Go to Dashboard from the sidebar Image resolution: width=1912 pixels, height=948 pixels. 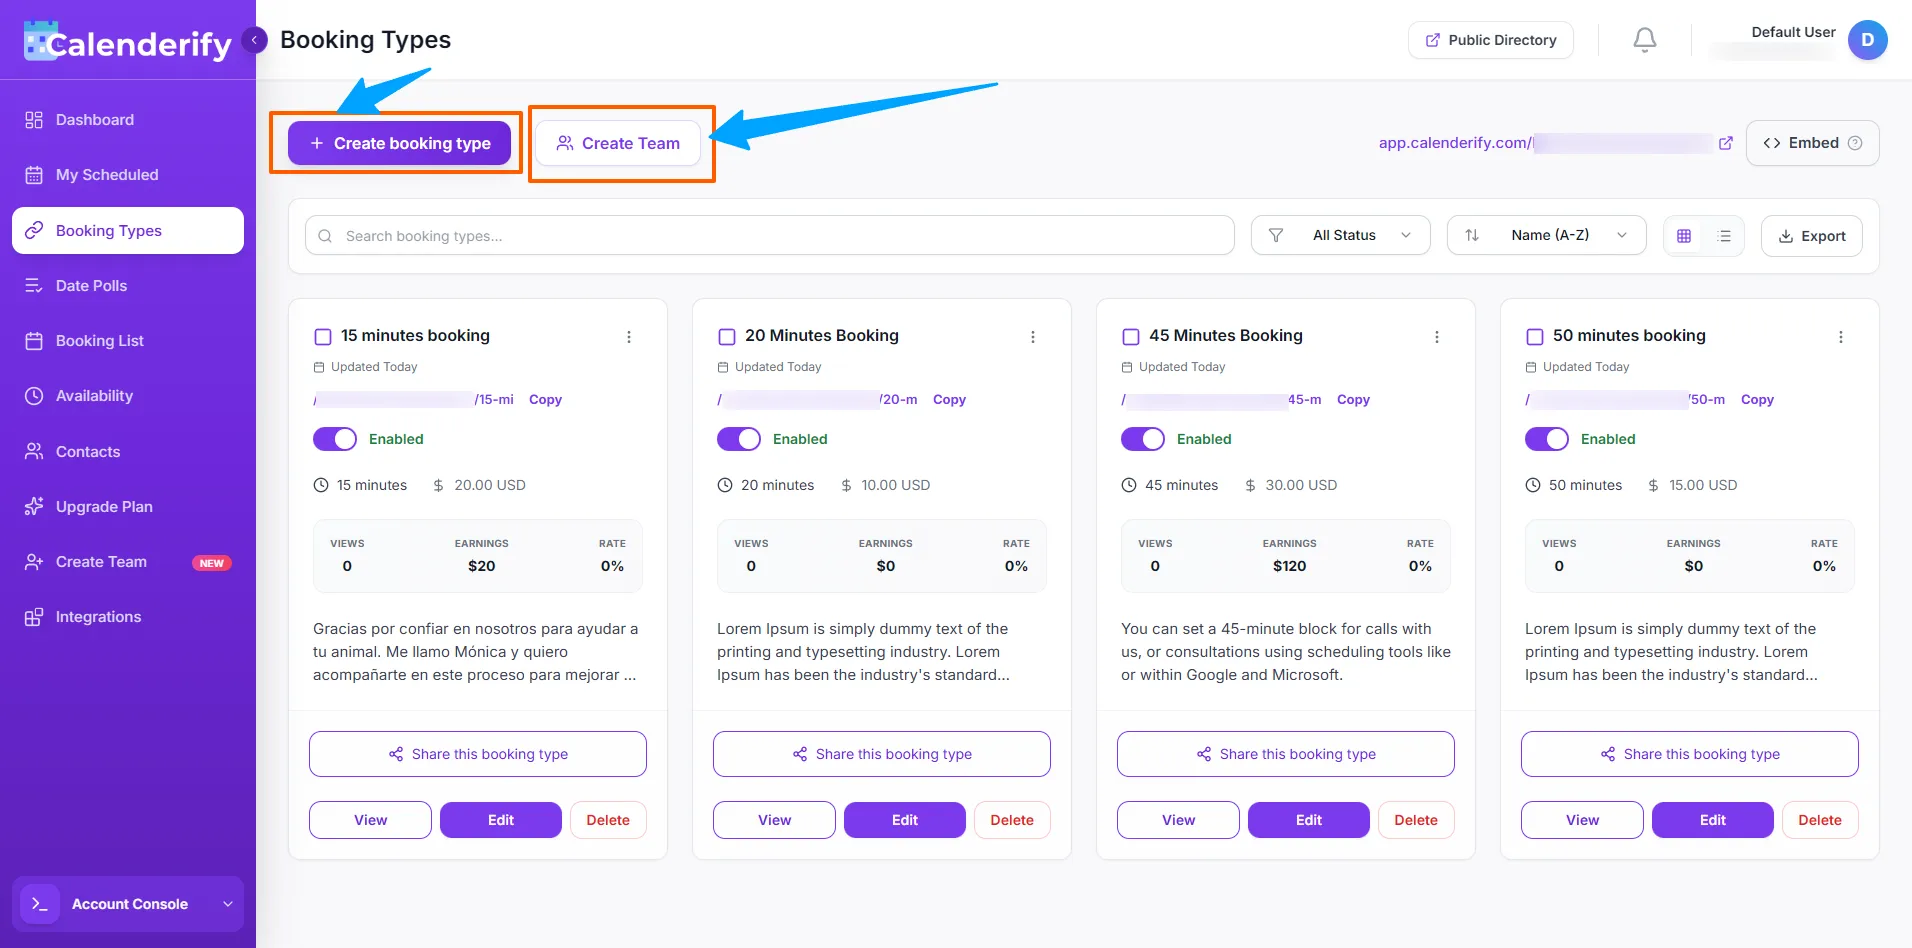(x=95, y=119)
